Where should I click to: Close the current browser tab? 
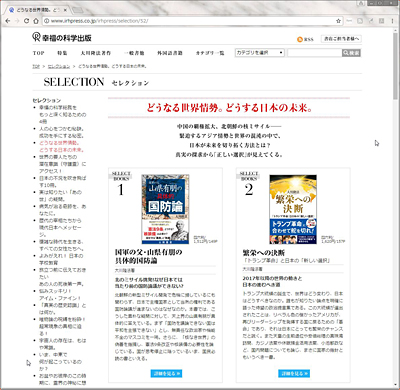pos(65,10)
